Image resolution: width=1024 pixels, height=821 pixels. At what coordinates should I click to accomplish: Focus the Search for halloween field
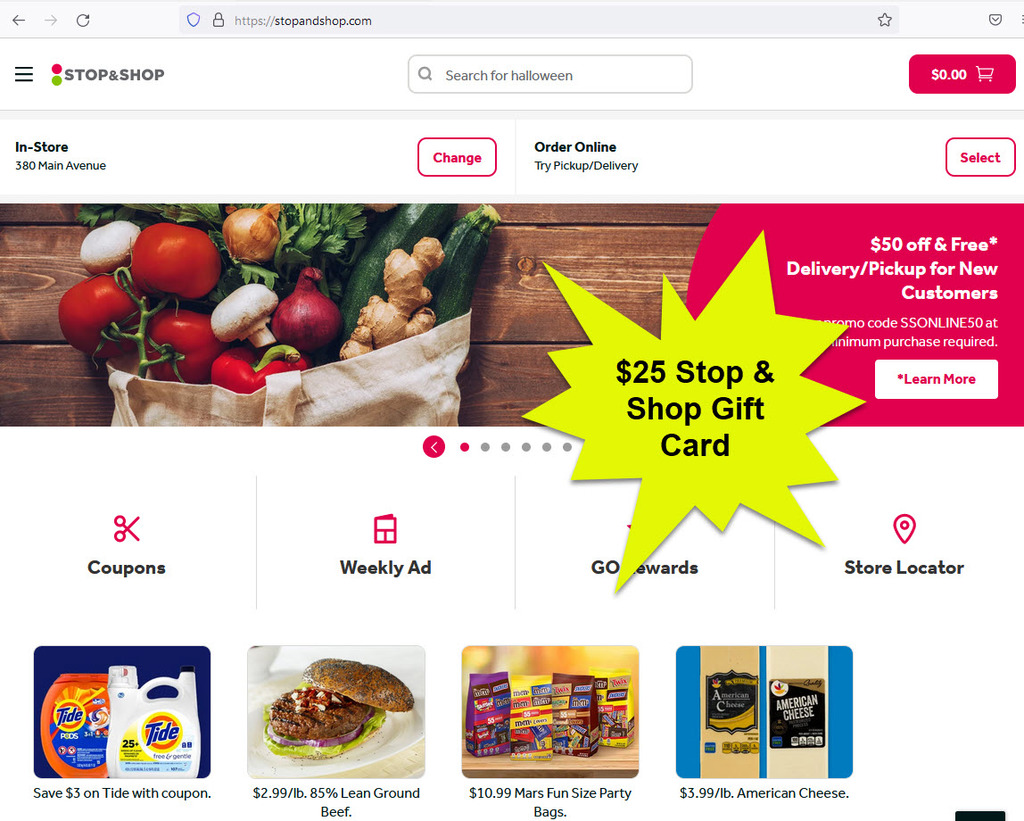tap(550, 74)
